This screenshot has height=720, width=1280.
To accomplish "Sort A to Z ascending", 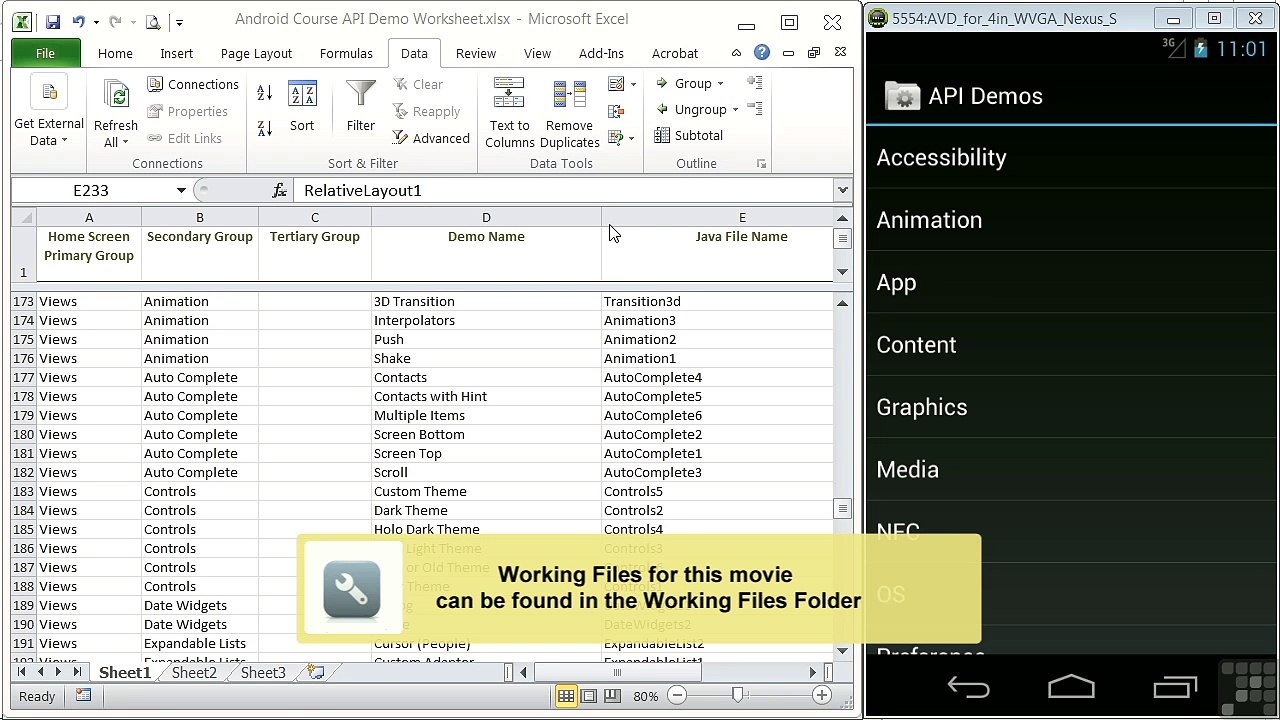I will point(264,93).
